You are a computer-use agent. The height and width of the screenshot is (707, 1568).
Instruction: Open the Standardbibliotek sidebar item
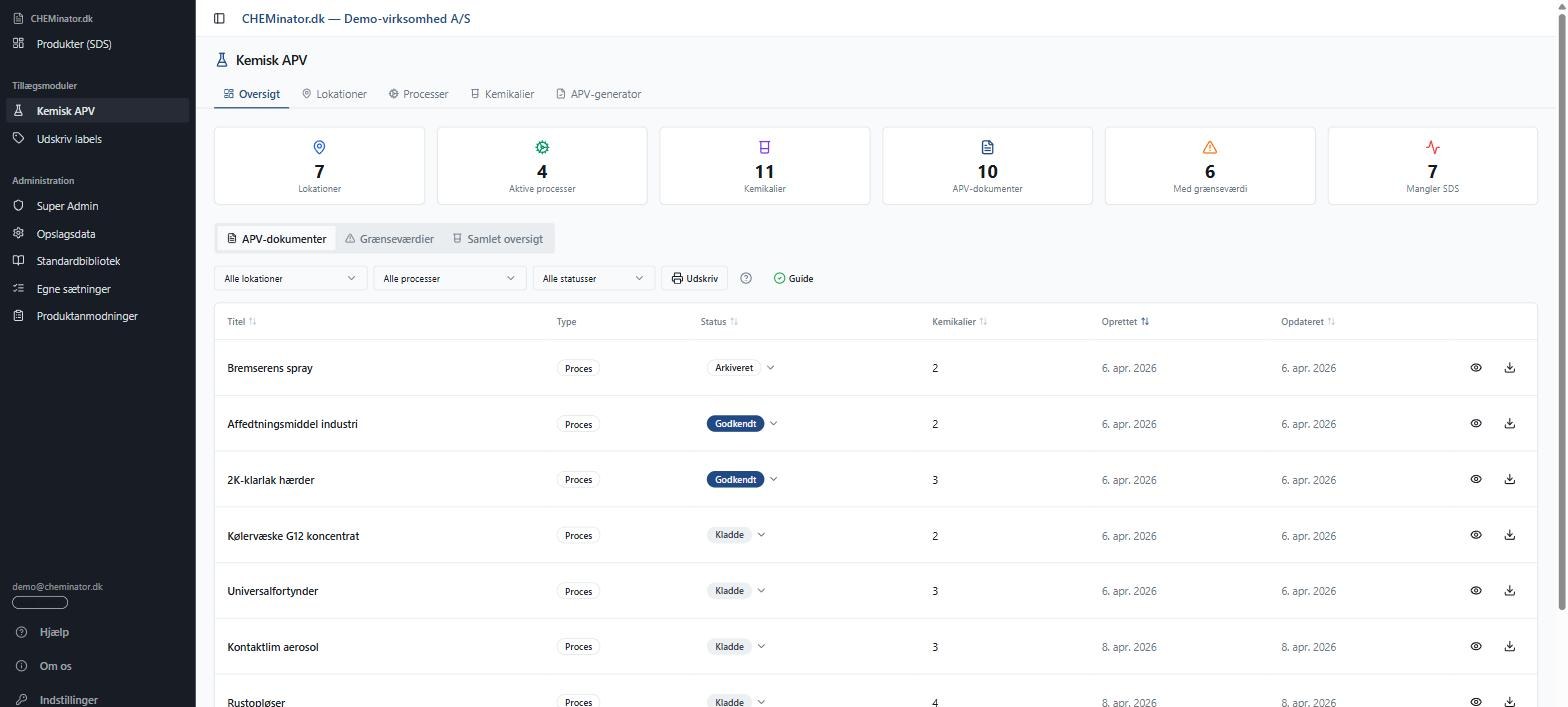point(97,261)
